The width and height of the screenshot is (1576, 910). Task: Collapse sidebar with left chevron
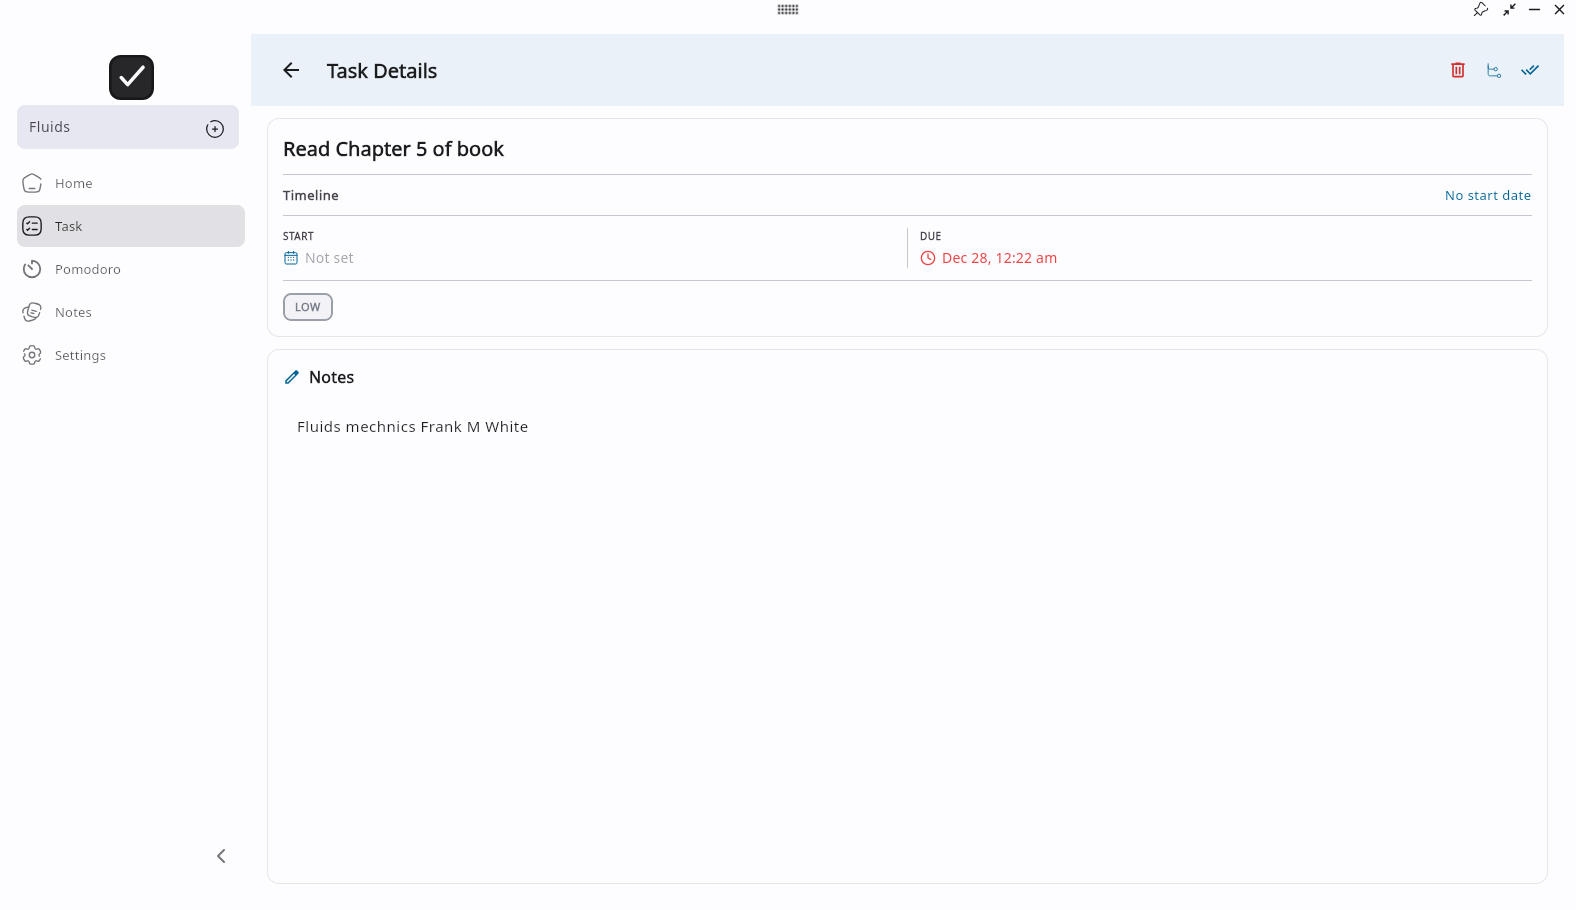point(221,856)
